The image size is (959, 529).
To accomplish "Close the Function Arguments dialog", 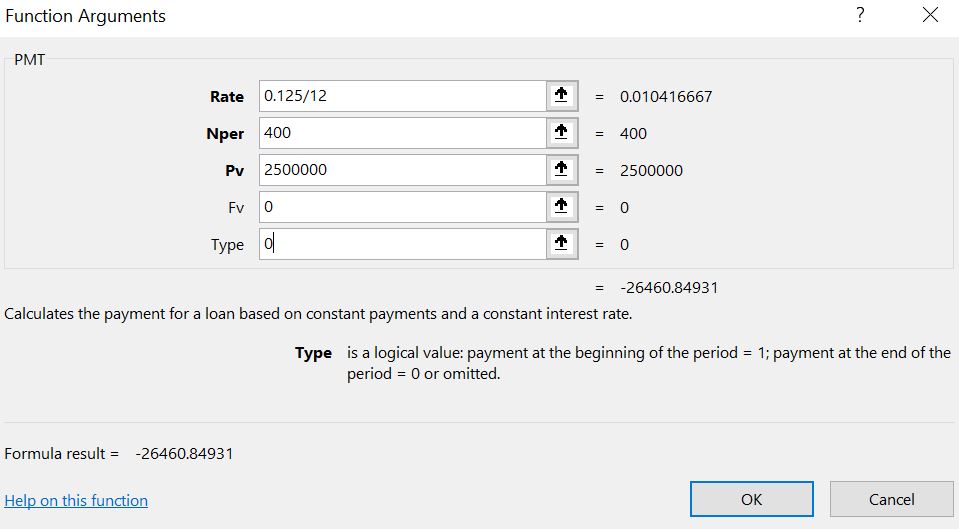I will (x=930, y=15).
